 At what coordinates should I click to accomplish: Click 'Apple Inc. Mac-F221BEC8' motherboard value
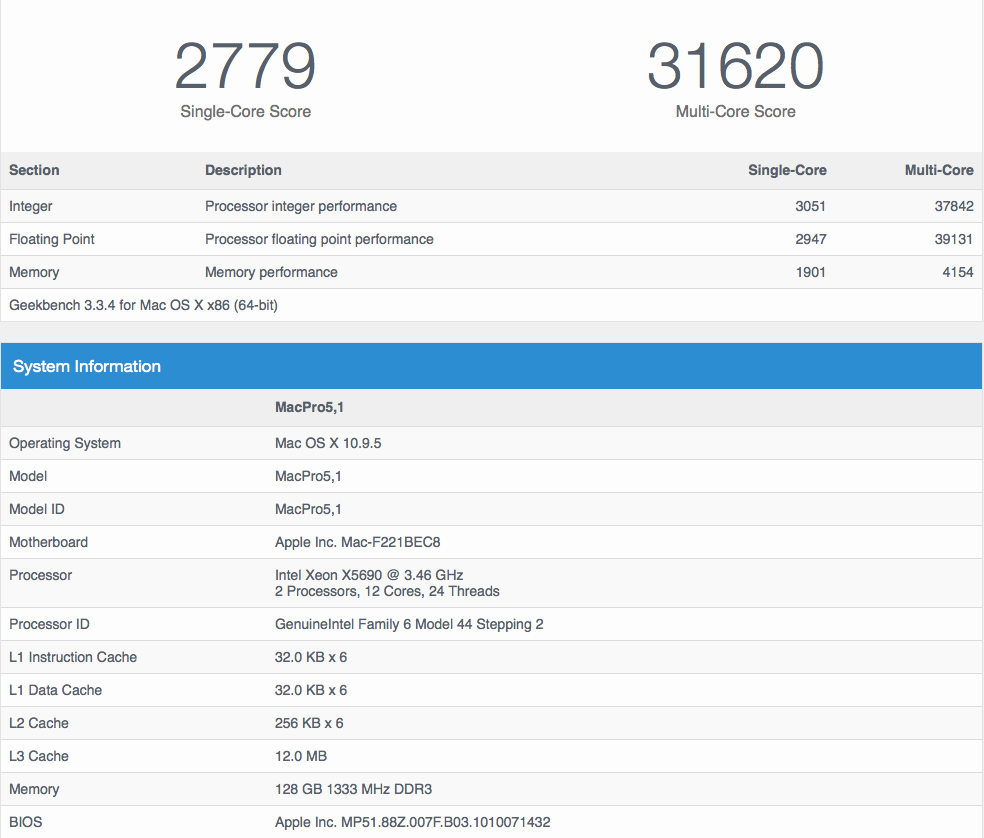click(357, 542)
